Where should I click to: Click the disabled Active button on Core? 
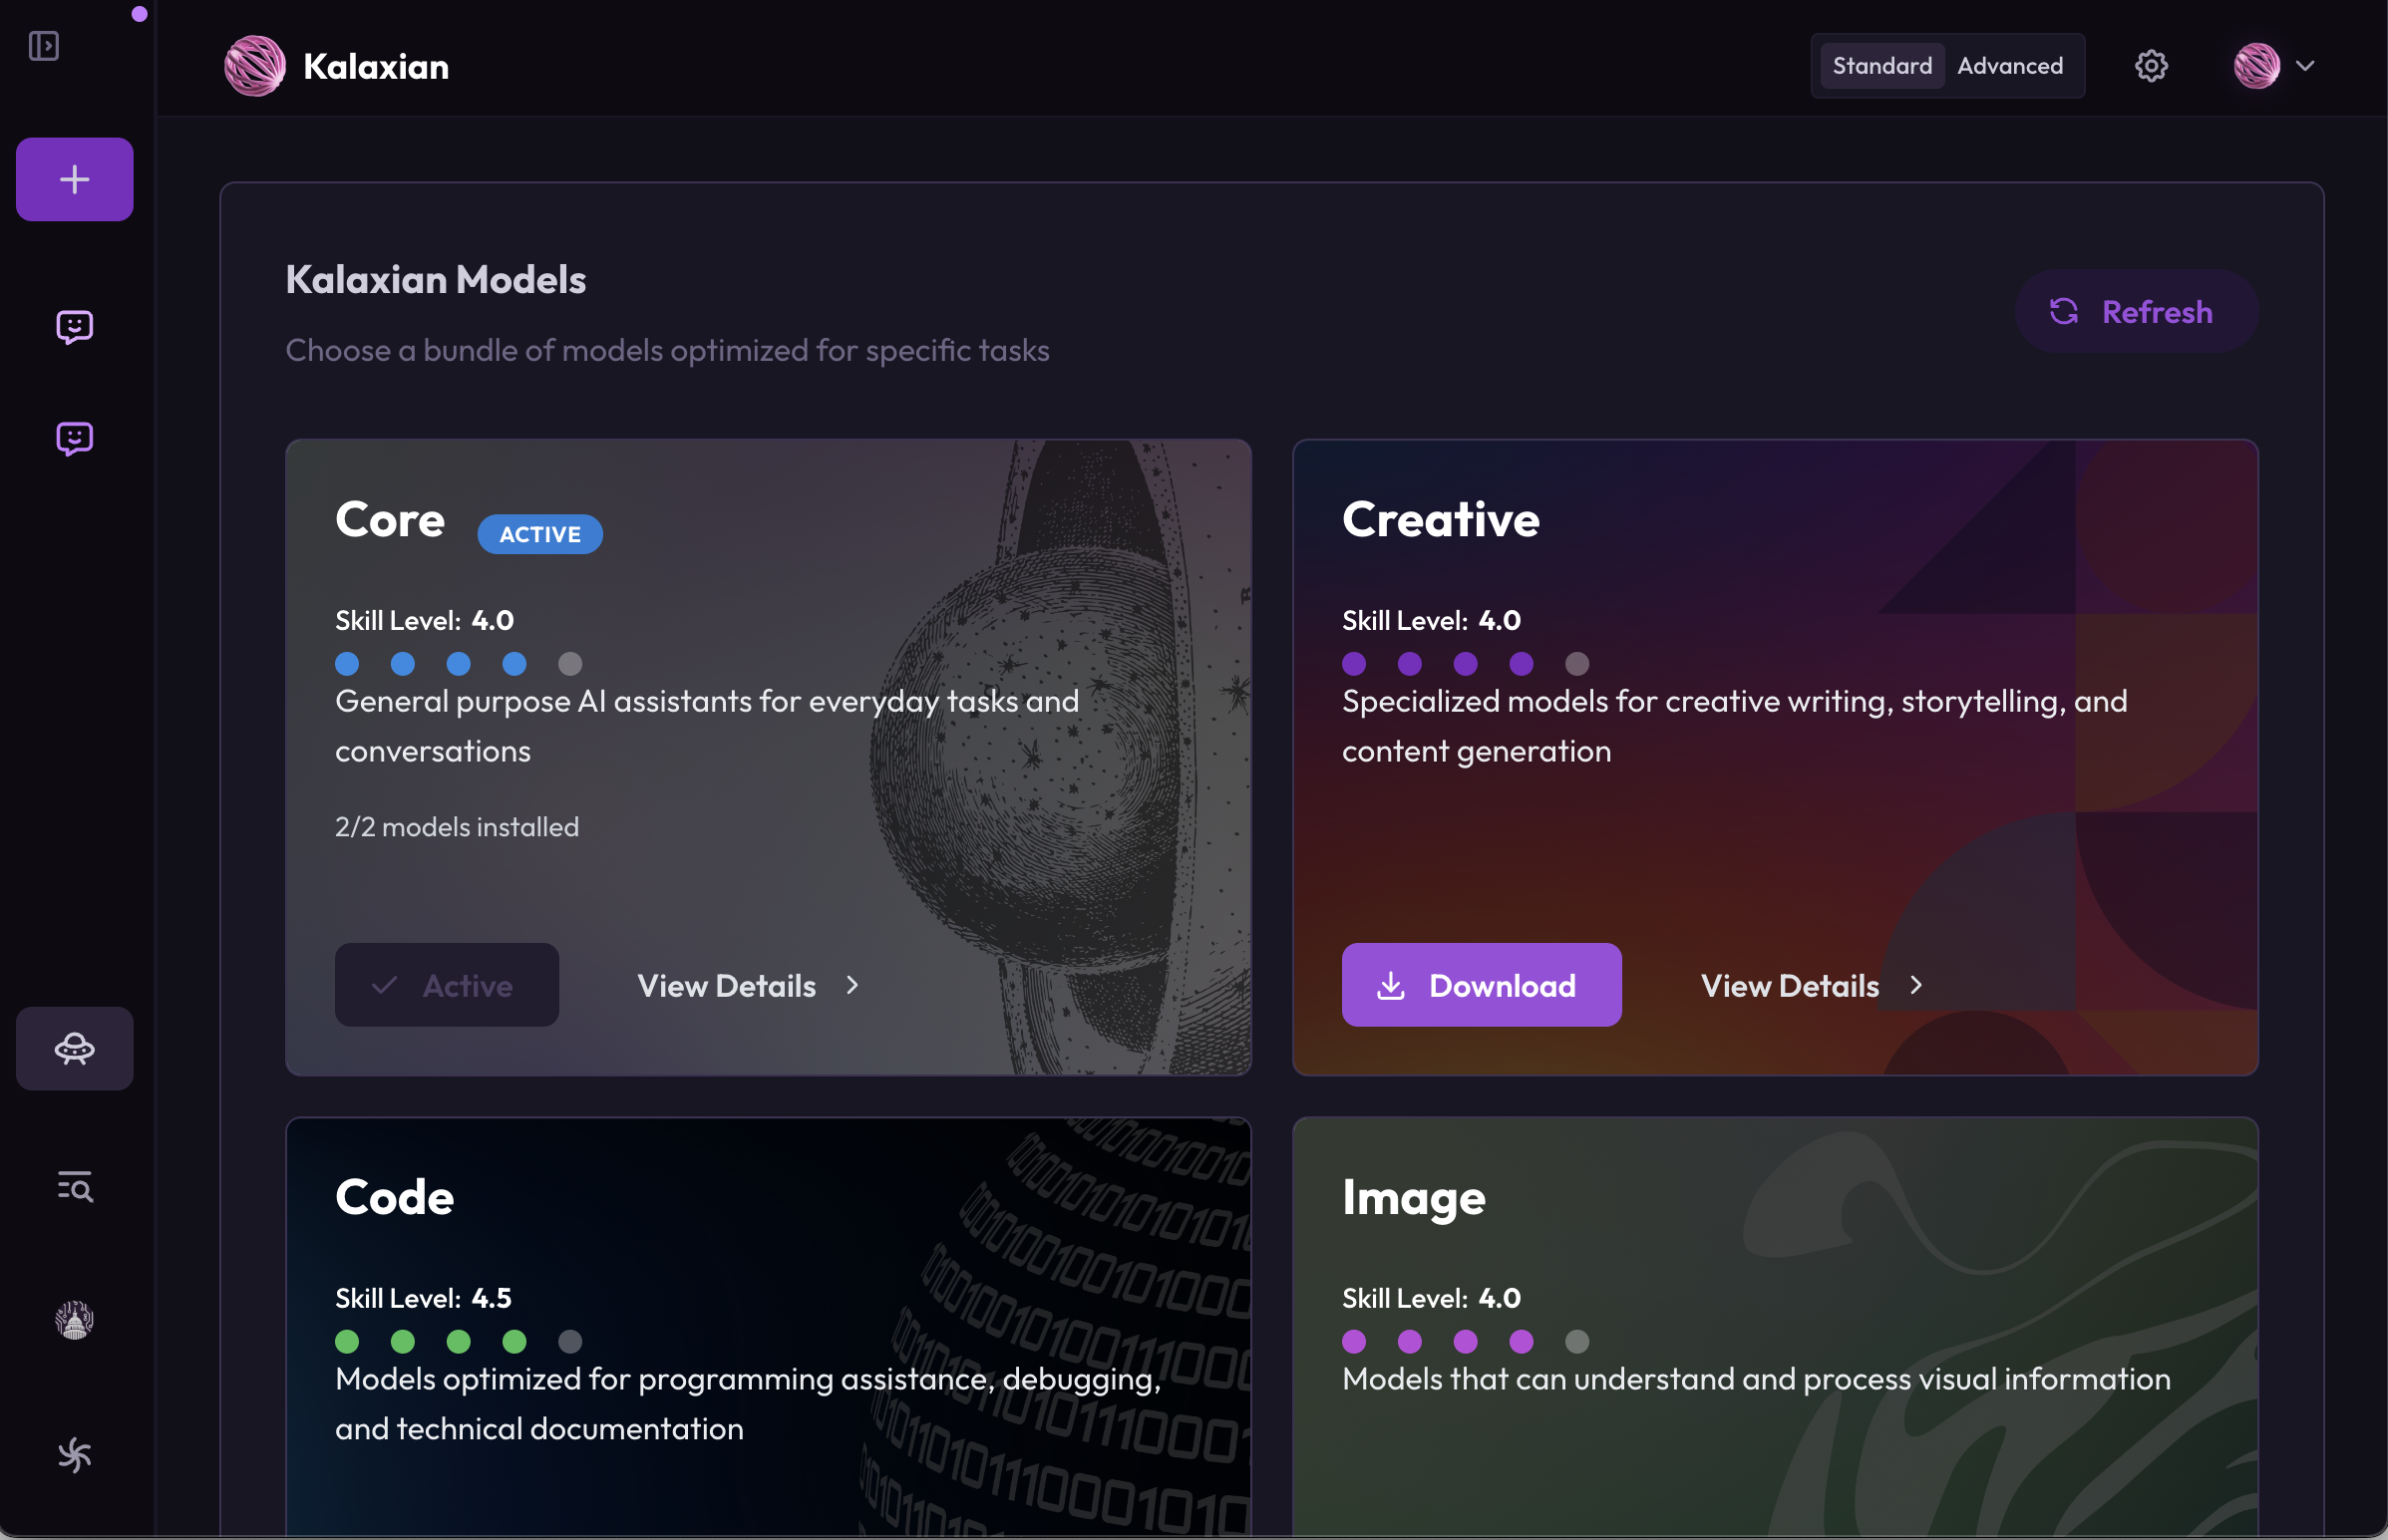(446, 986)
